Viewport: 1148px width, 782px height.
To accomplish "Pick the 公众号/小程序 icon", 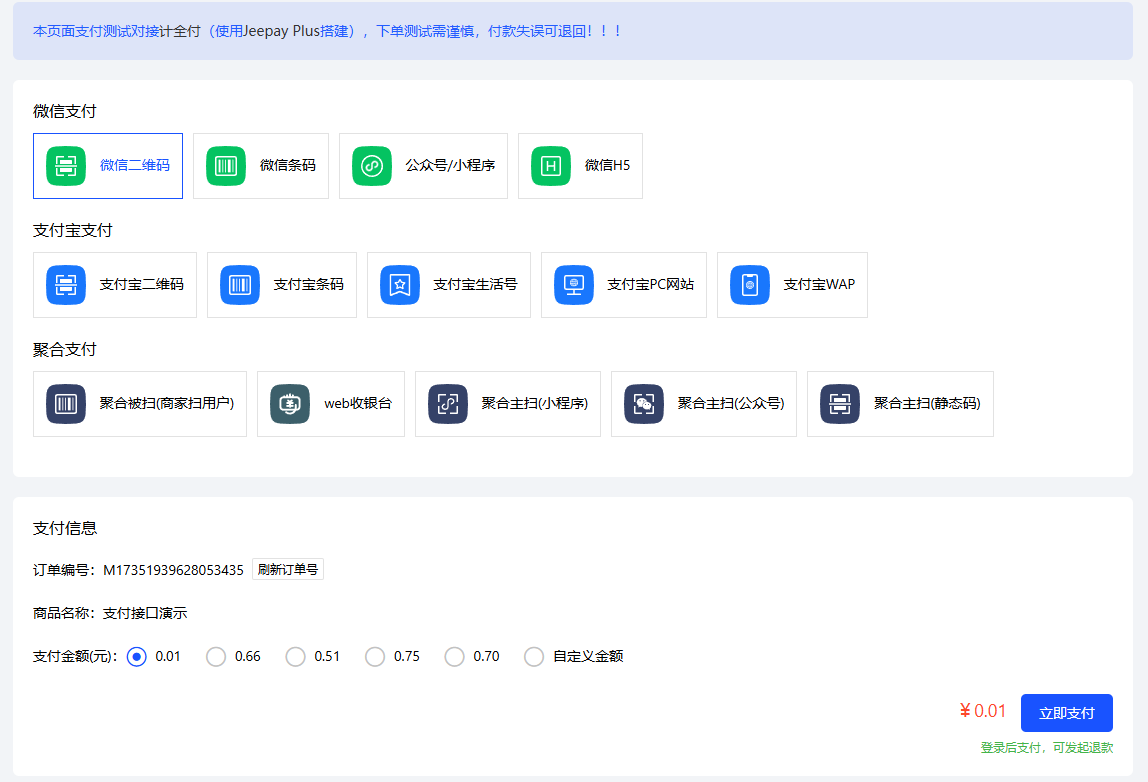I will (372, 166).
